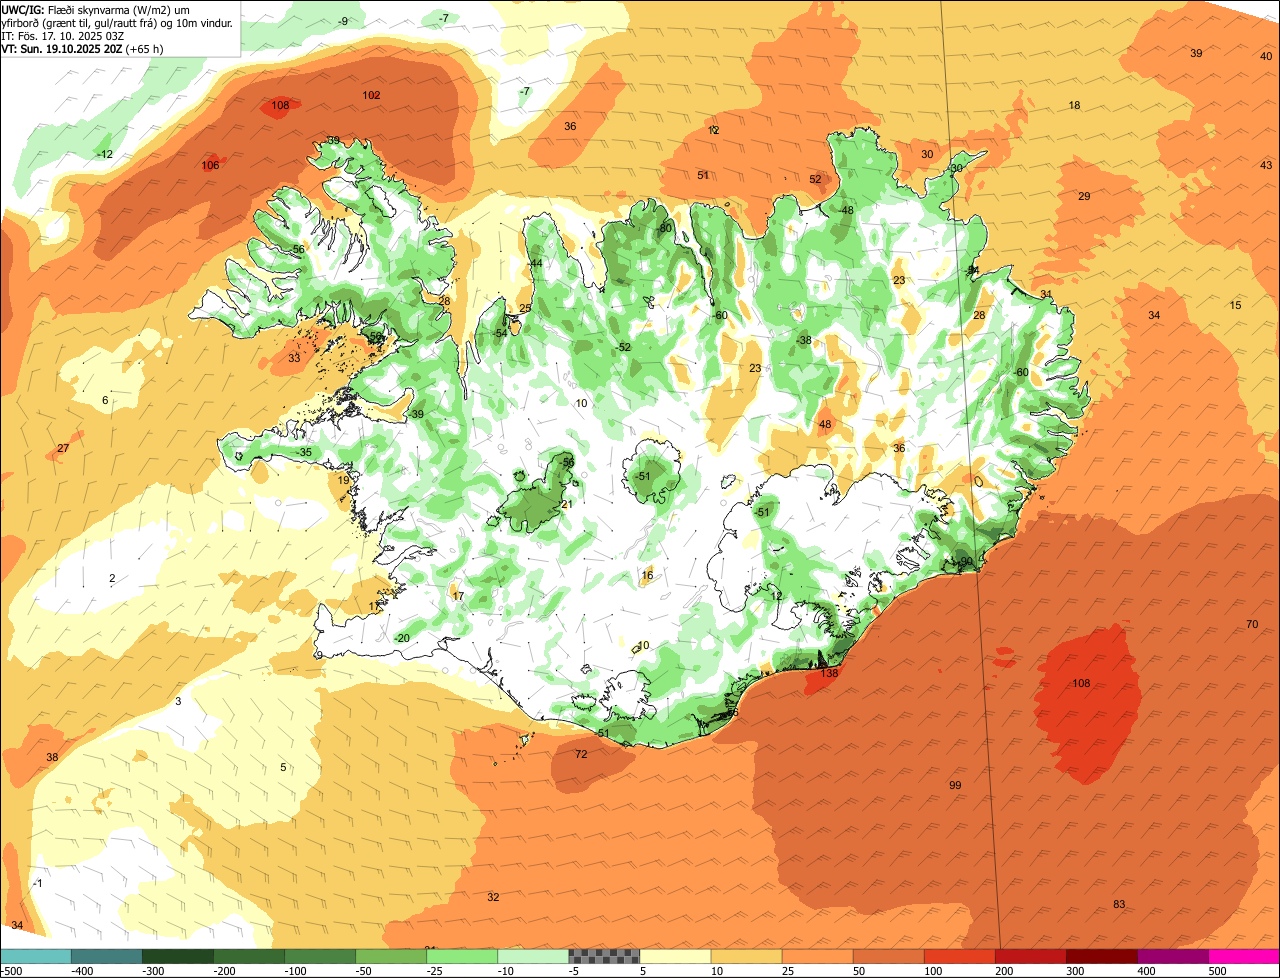Click the map value -80 in the north
This screenshot has height=978, width=1280.
coord(664,228)
